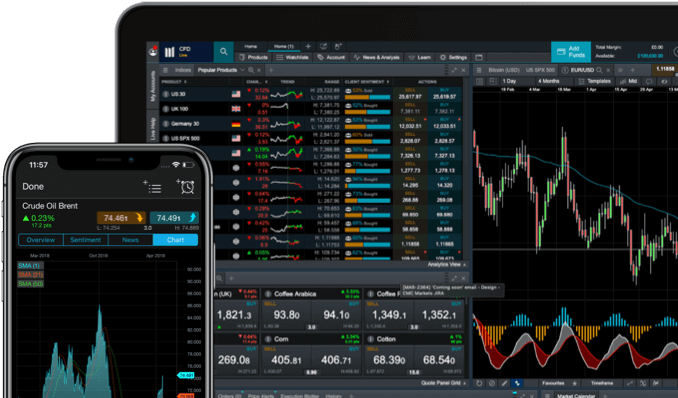Toggle the eye visibility icon on chart toolbar
Image resolution: width=678 pixels, height=398 pixels.
coord(665,81)
